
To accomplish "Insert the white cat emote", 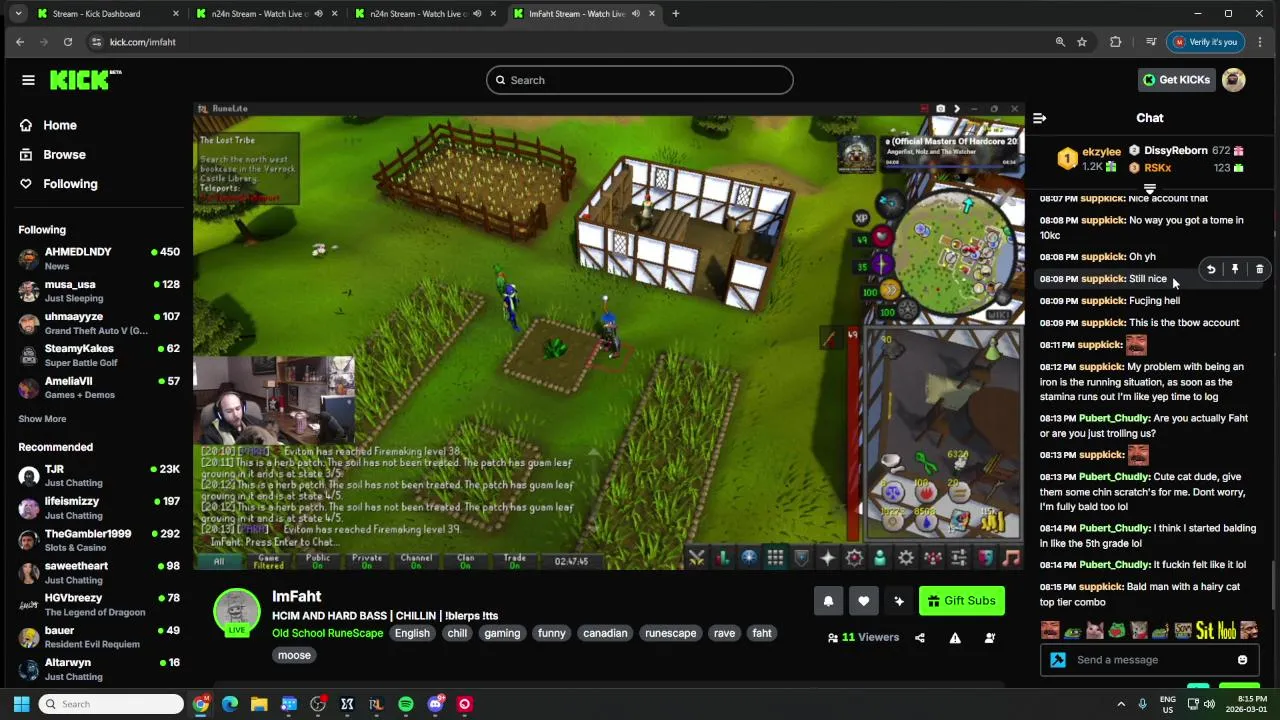I will pos(1094,630).
